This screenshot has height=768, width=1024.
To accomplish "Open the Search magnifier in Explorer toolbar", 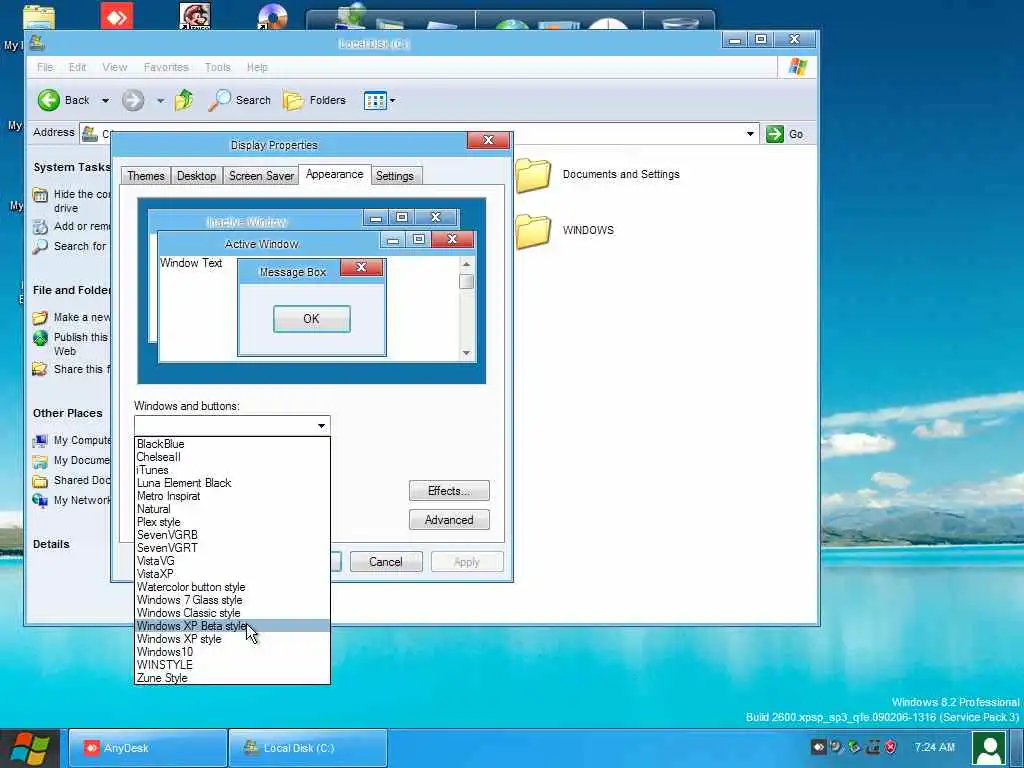I will pyautogui.click(x=219, y=100).
